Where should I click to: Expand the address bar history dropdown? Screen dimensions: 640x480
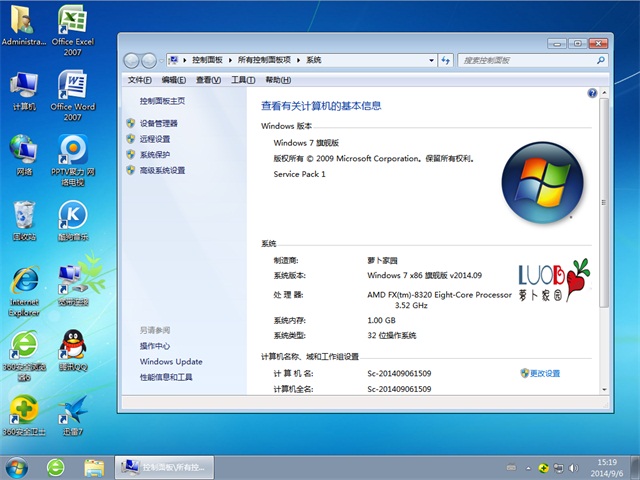431,60
